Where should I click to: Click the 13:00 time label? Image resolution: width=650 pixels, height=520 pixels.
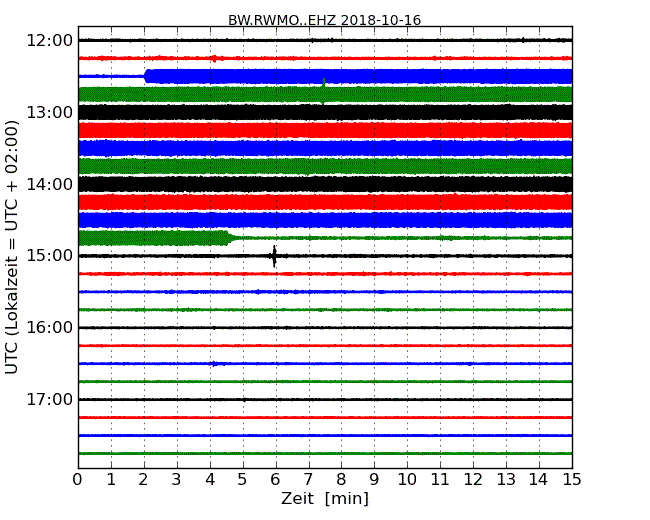[x=49, y=112]
